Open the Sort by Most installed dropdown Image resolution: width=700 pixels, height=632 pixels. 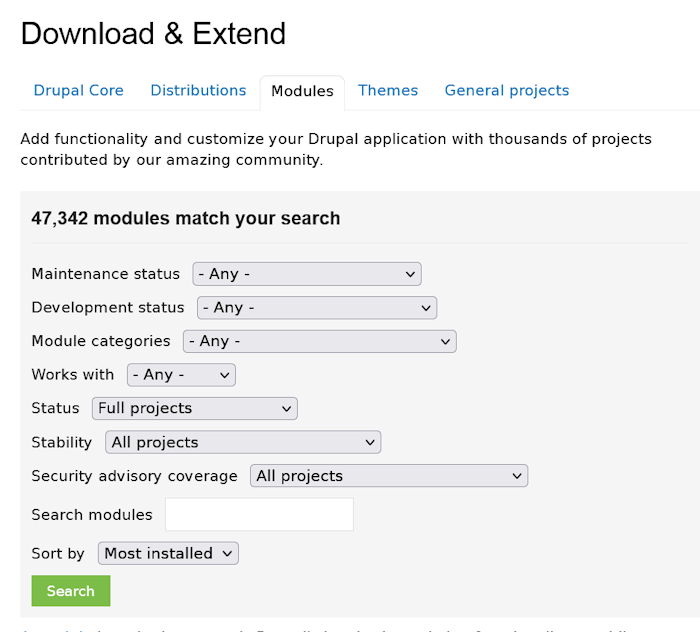coord(168,553)
